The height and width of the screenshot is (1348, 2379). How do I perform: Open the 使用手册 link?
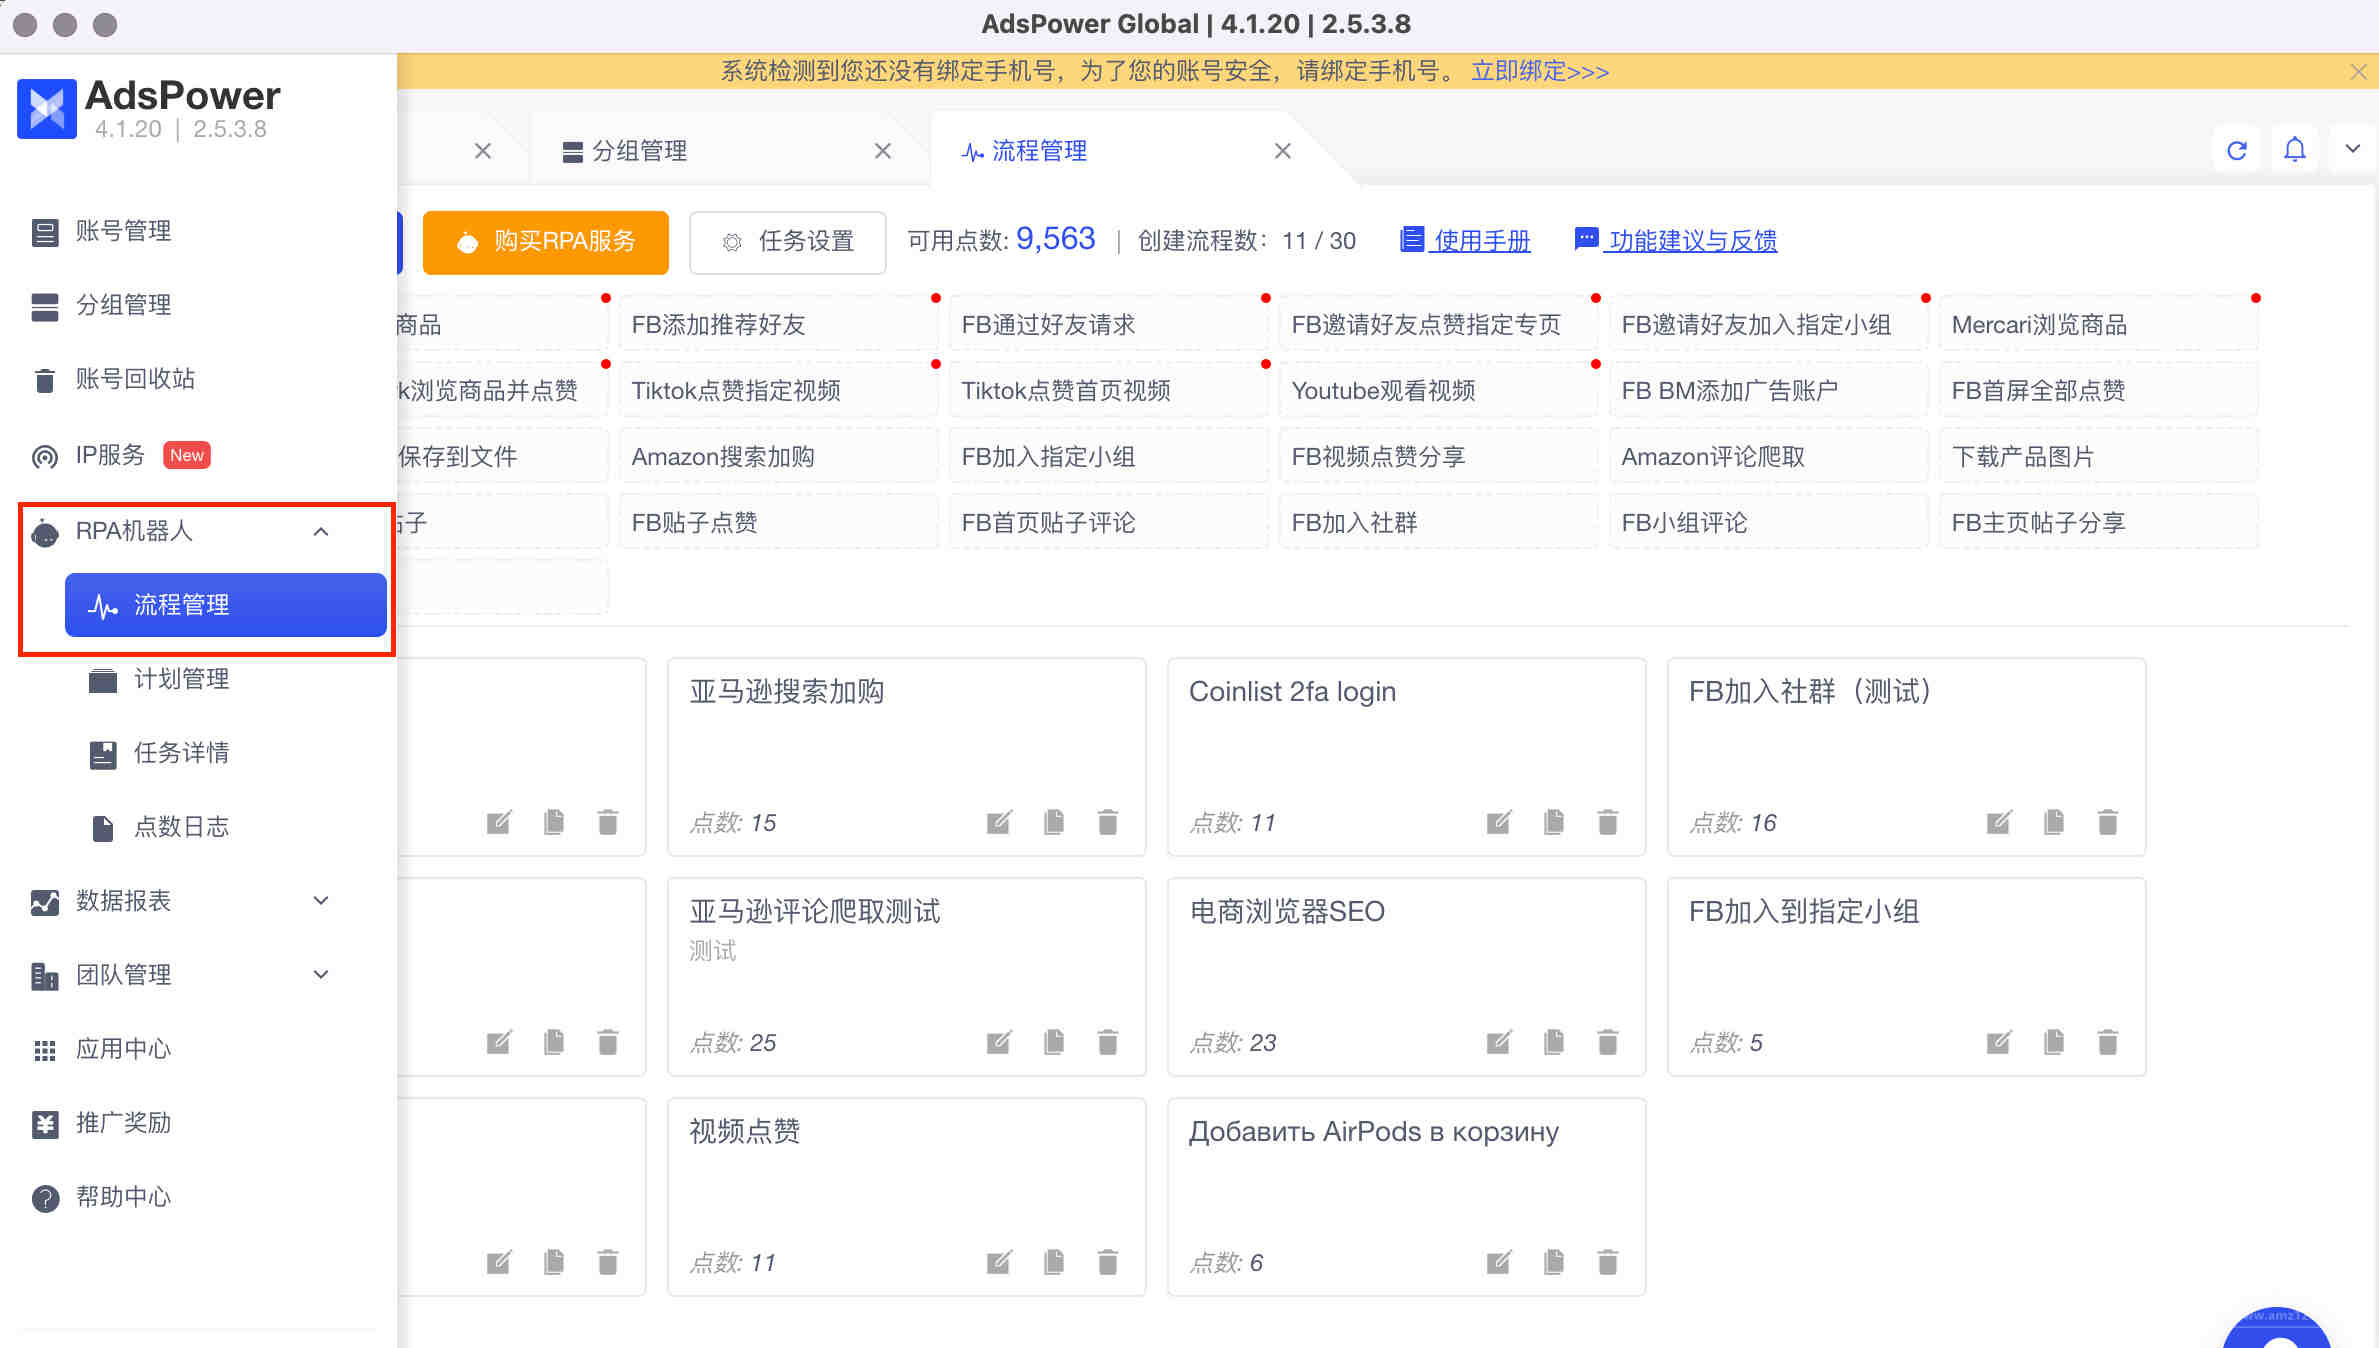tap(1465, 241)
